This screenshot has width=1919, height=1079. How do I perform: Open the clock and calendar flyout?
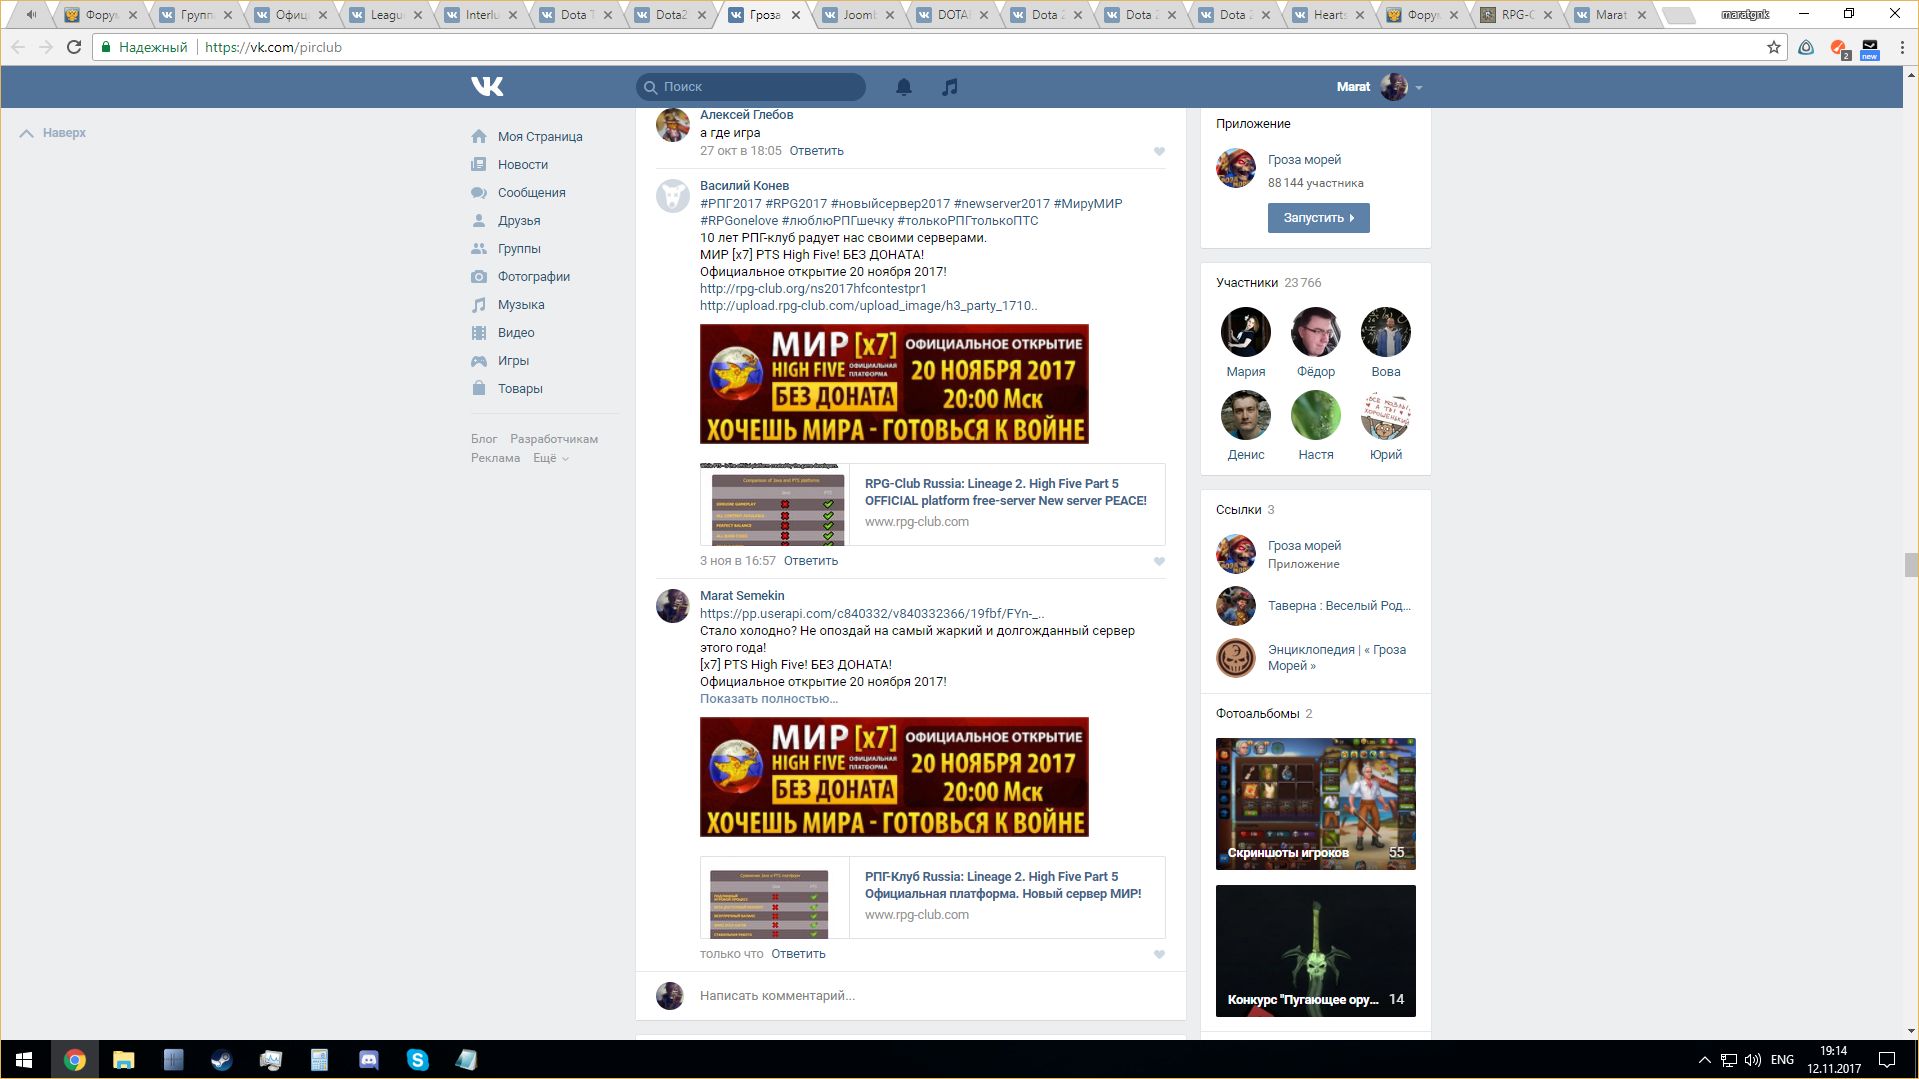[x=1834, y=1060]
